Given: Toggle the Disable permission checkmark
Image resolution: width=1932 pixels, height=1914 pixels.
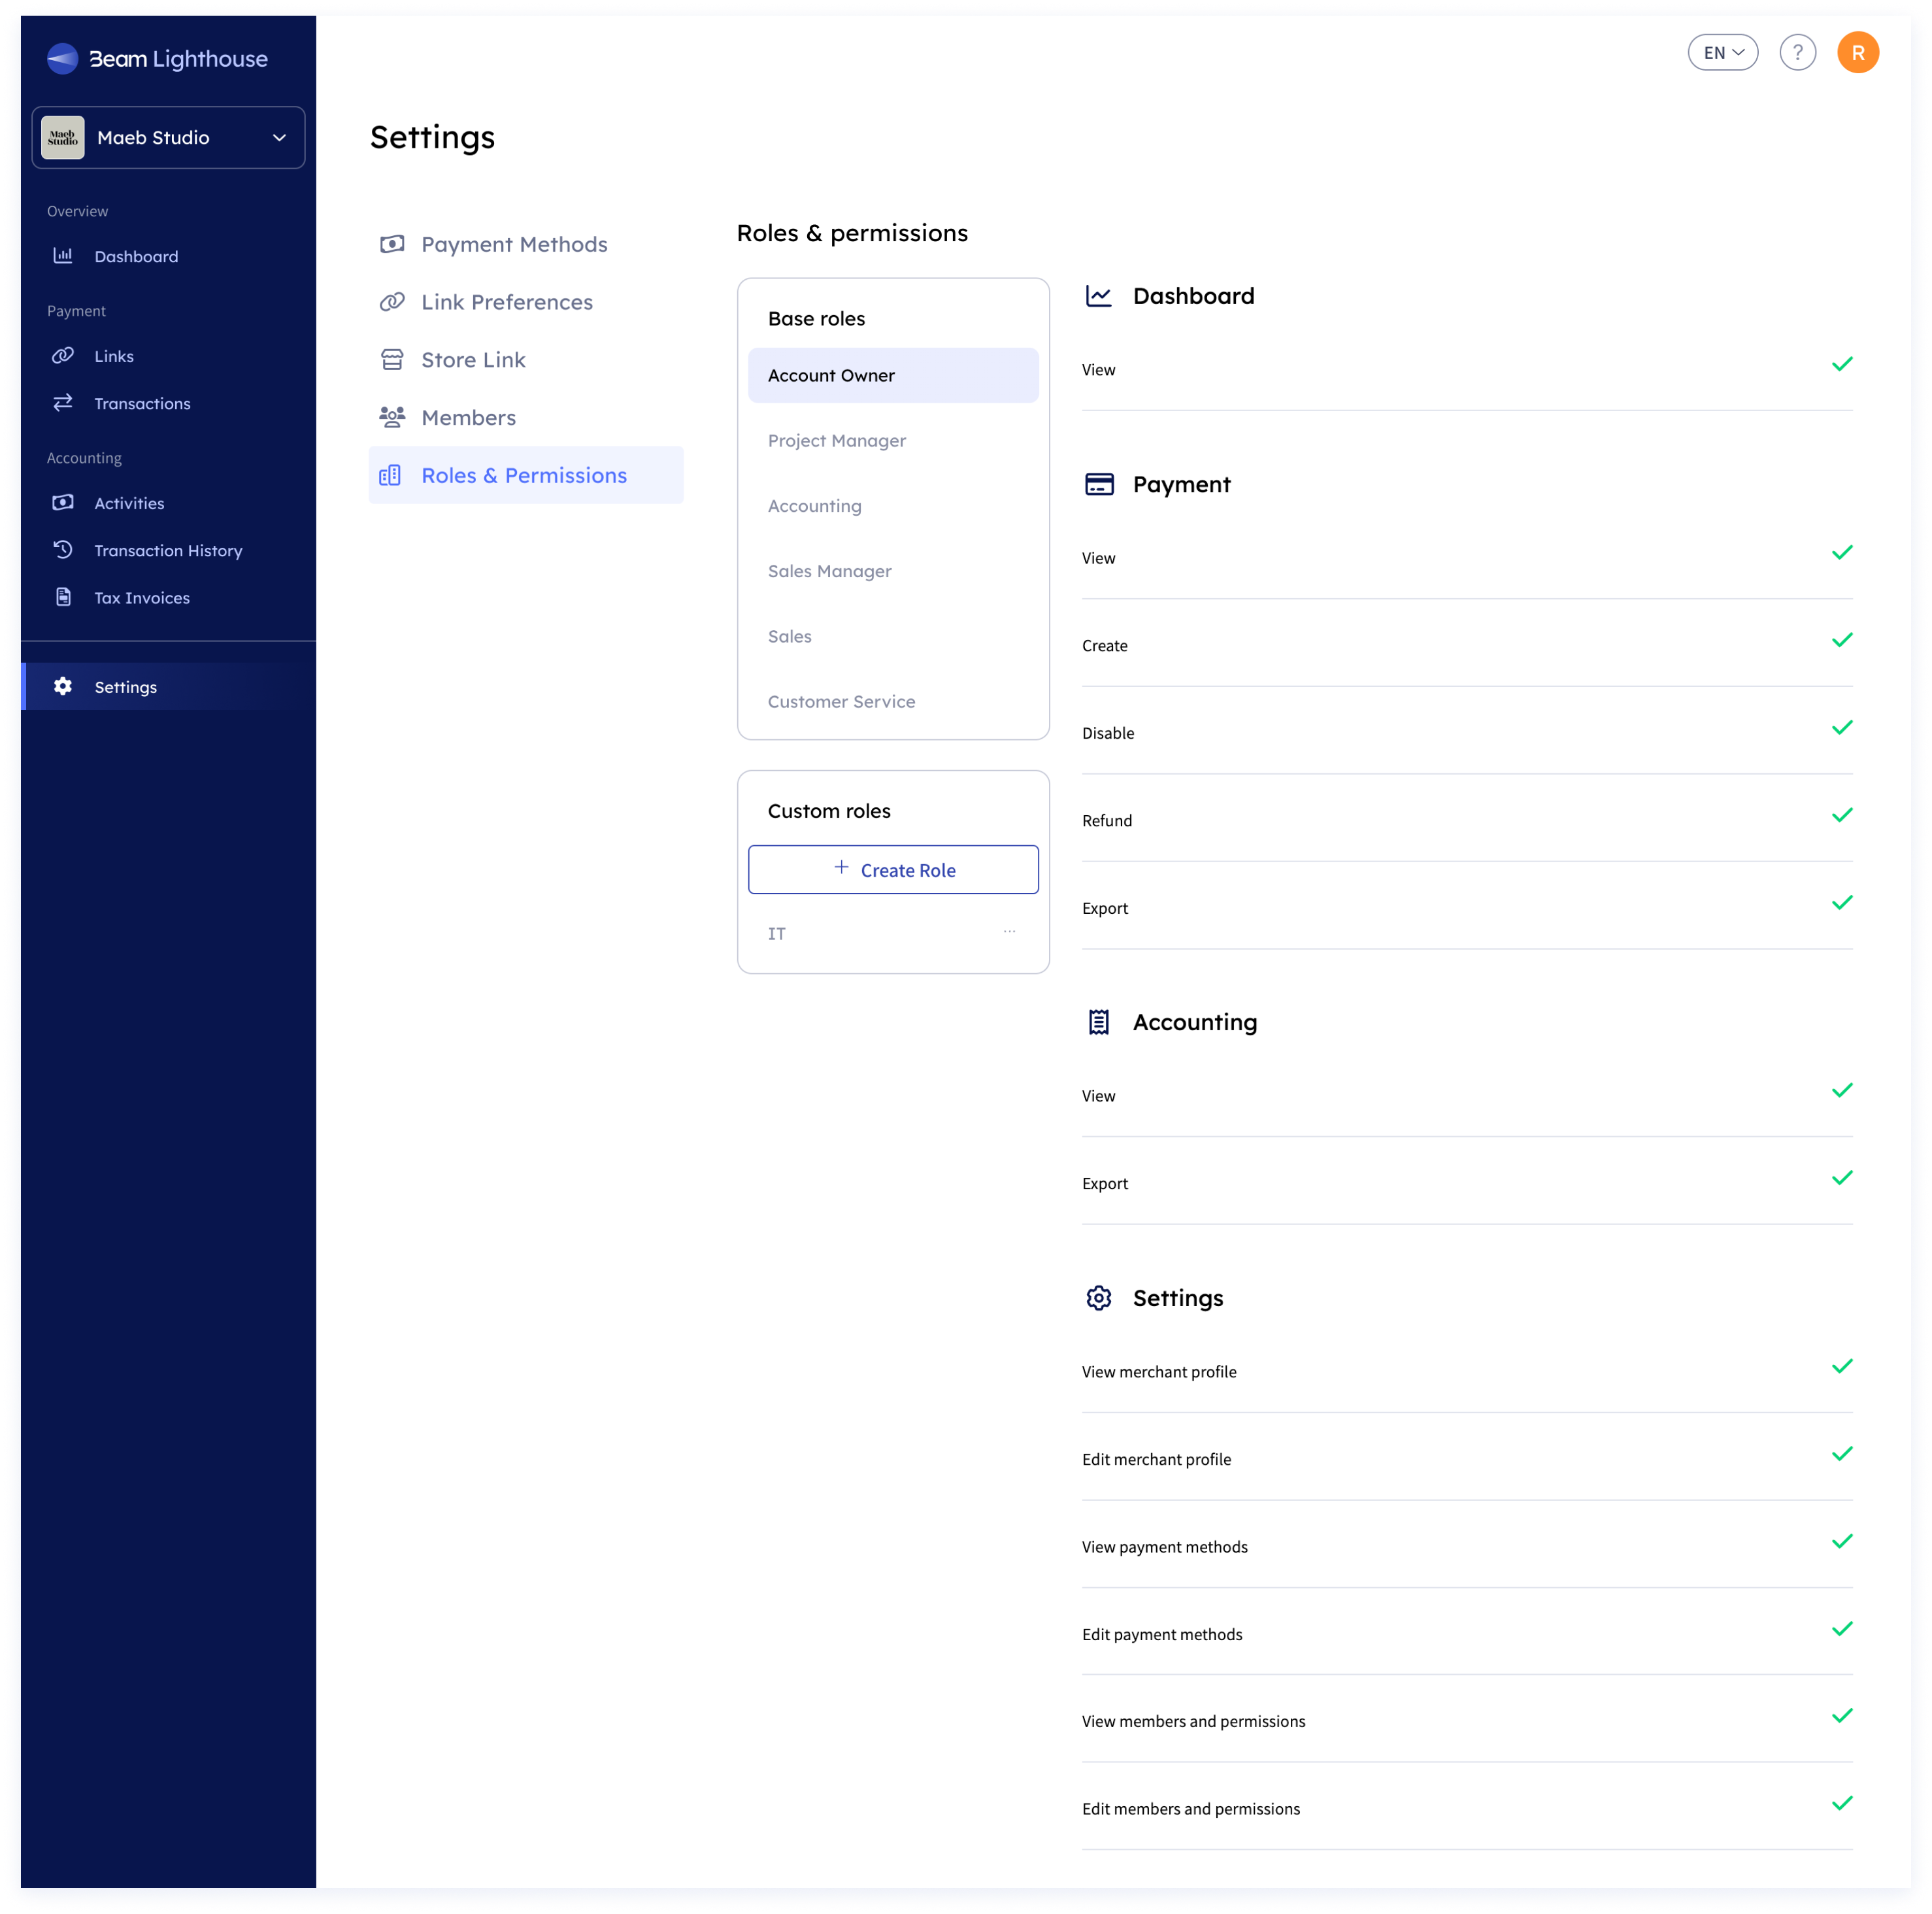Looking at the screenshot, I should [1842, 728].
